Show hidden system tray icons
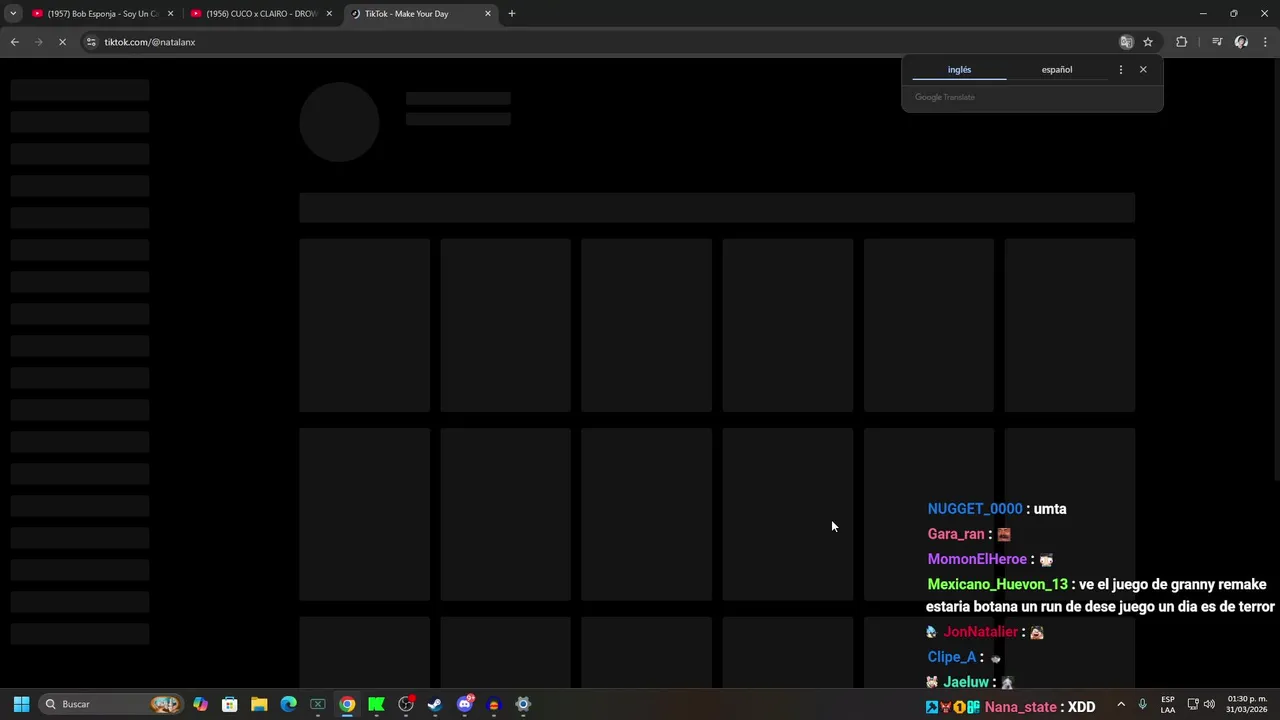1280x720 pixels. [1120, 704]
